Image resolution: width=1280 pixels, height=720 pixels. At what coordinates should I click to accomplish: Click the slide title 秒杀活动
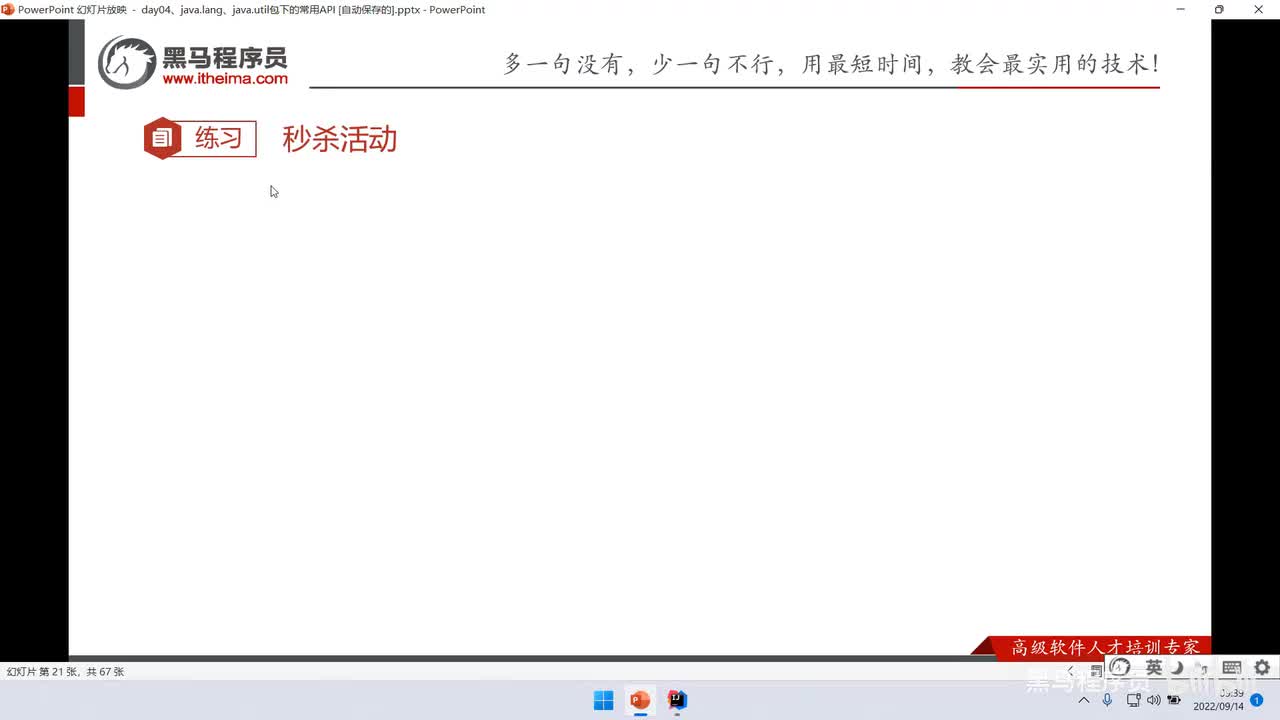[x=340, y=139]
